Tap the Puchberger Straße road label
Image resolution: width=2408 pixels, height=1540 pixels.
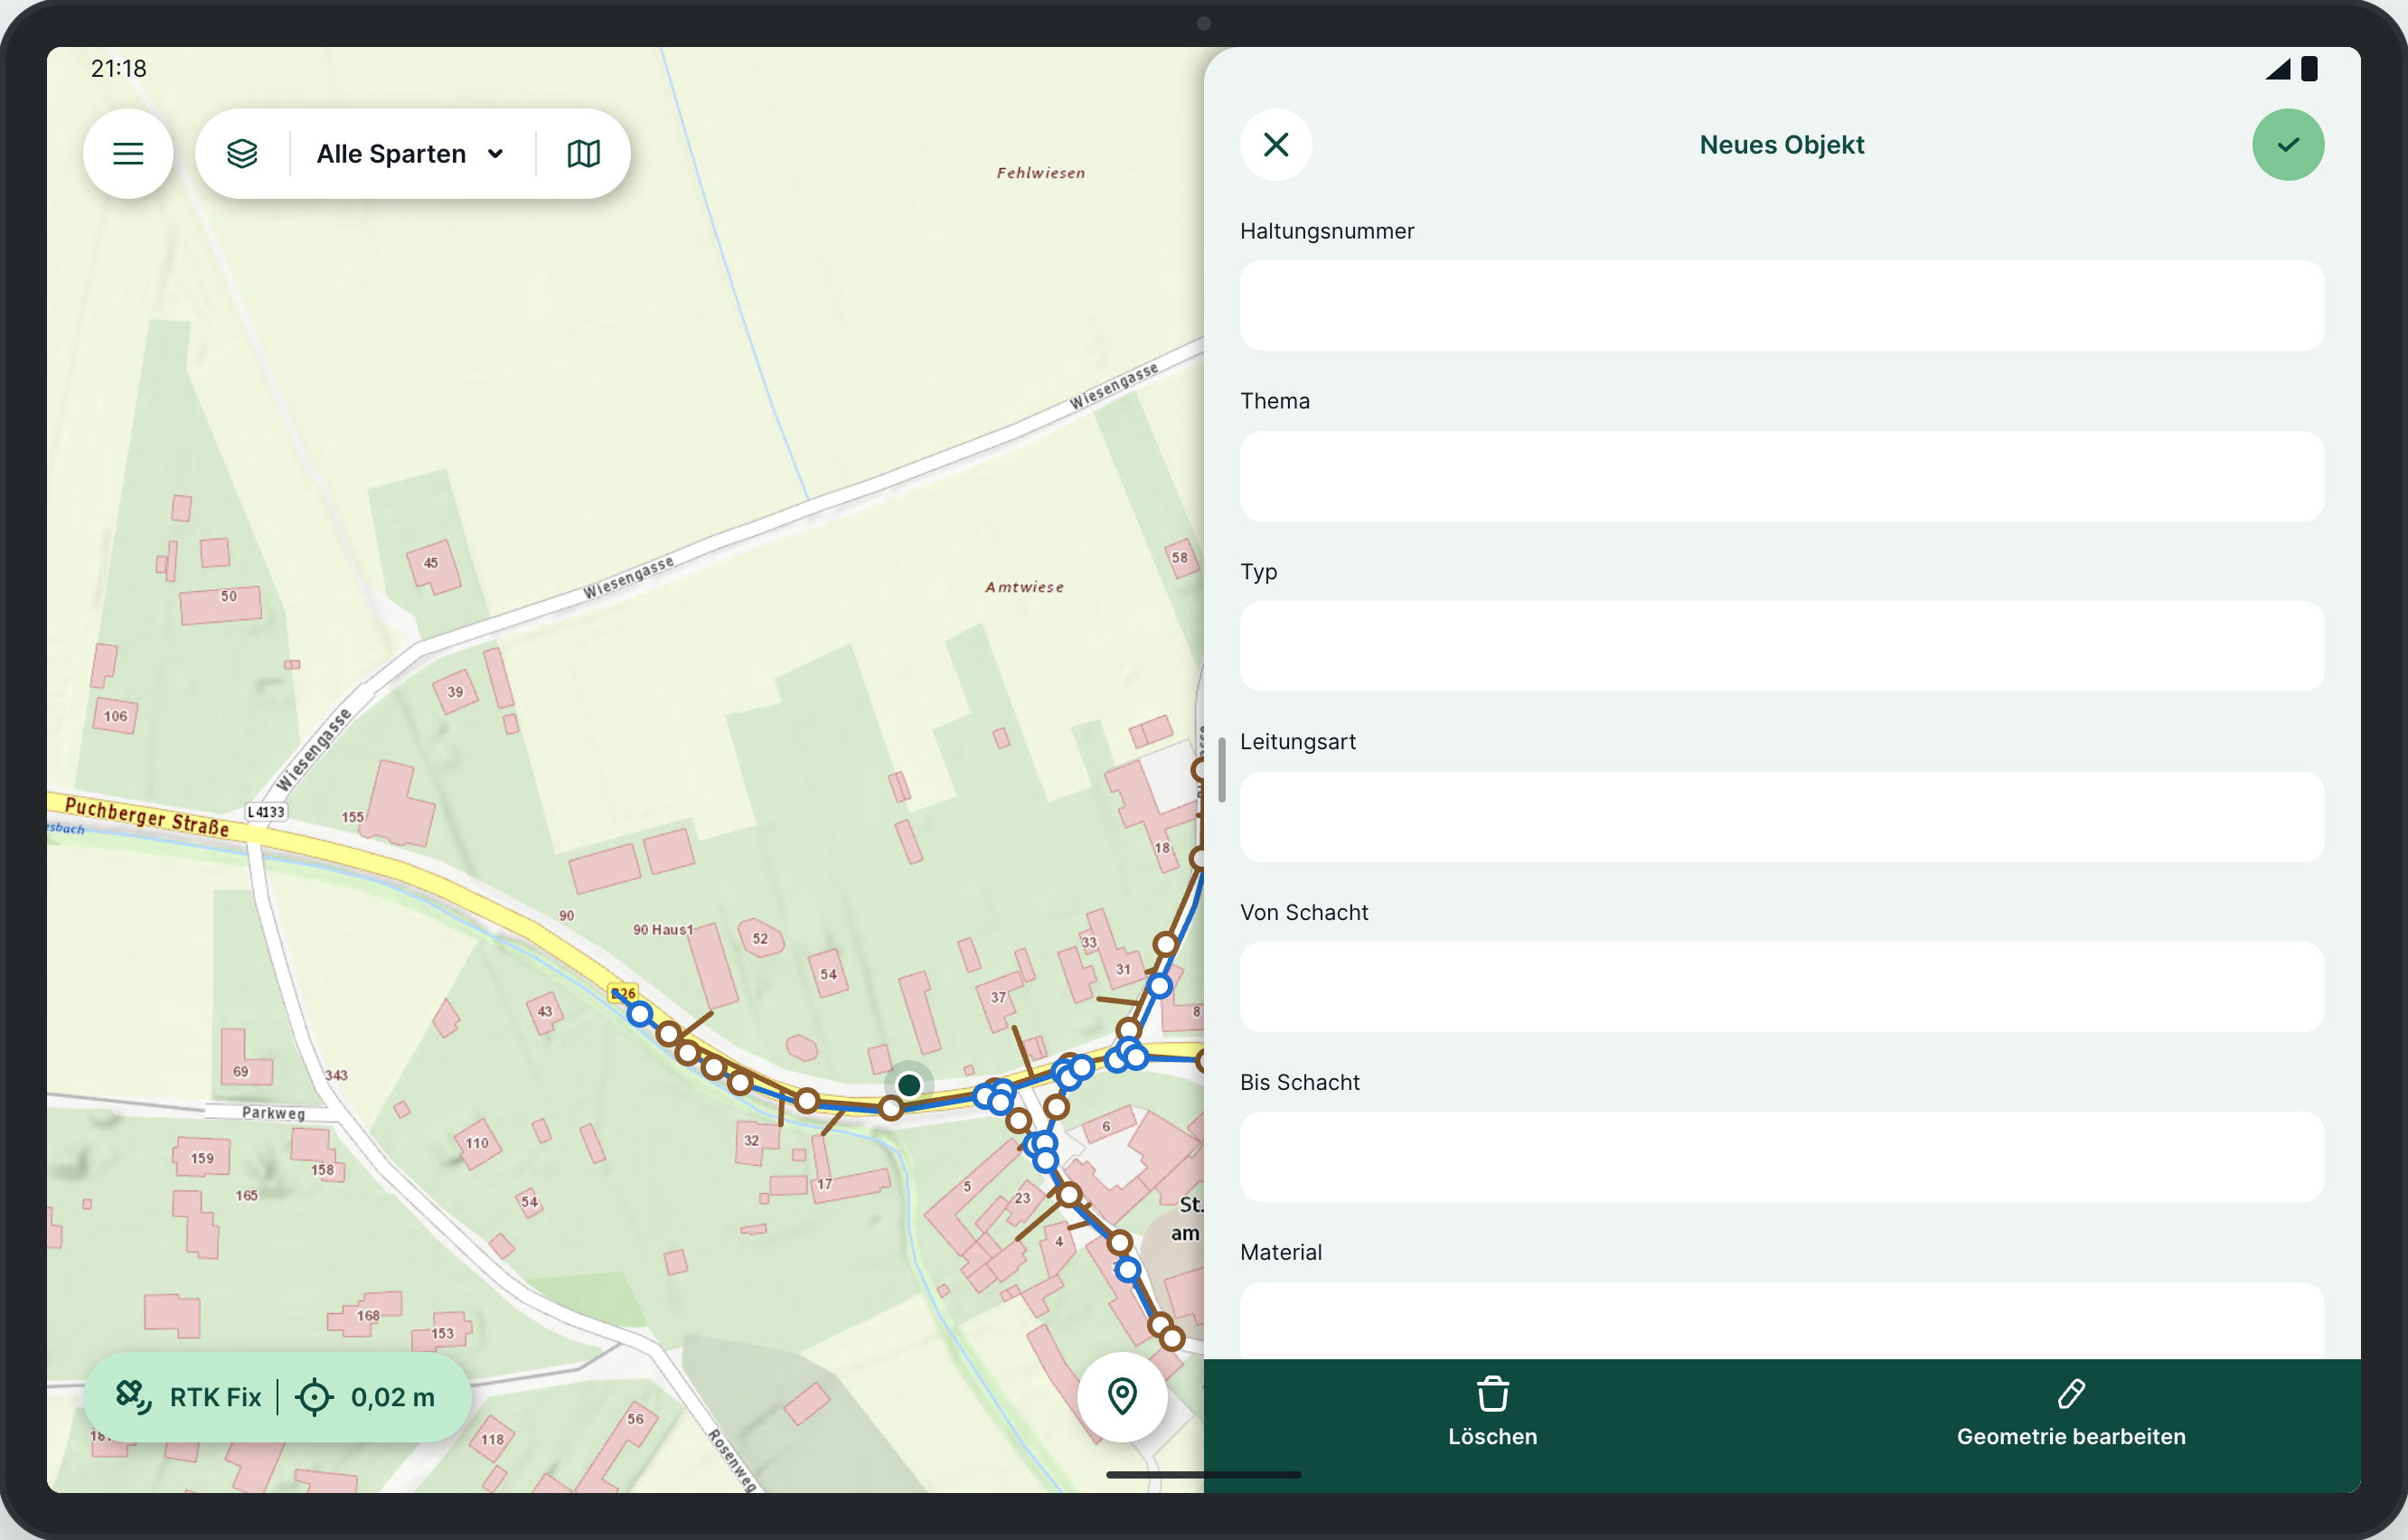coord(147,817)
